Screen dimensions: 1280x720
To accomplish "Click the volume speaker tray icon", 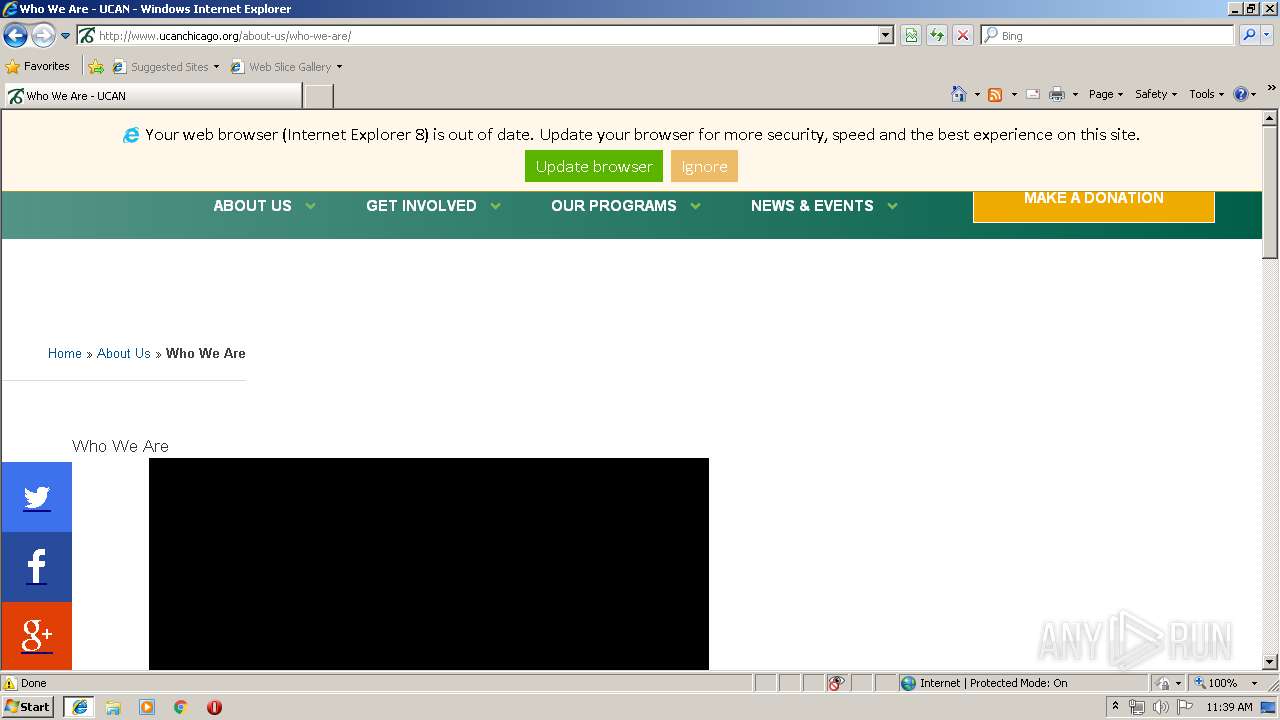I will coord(1161,707).
